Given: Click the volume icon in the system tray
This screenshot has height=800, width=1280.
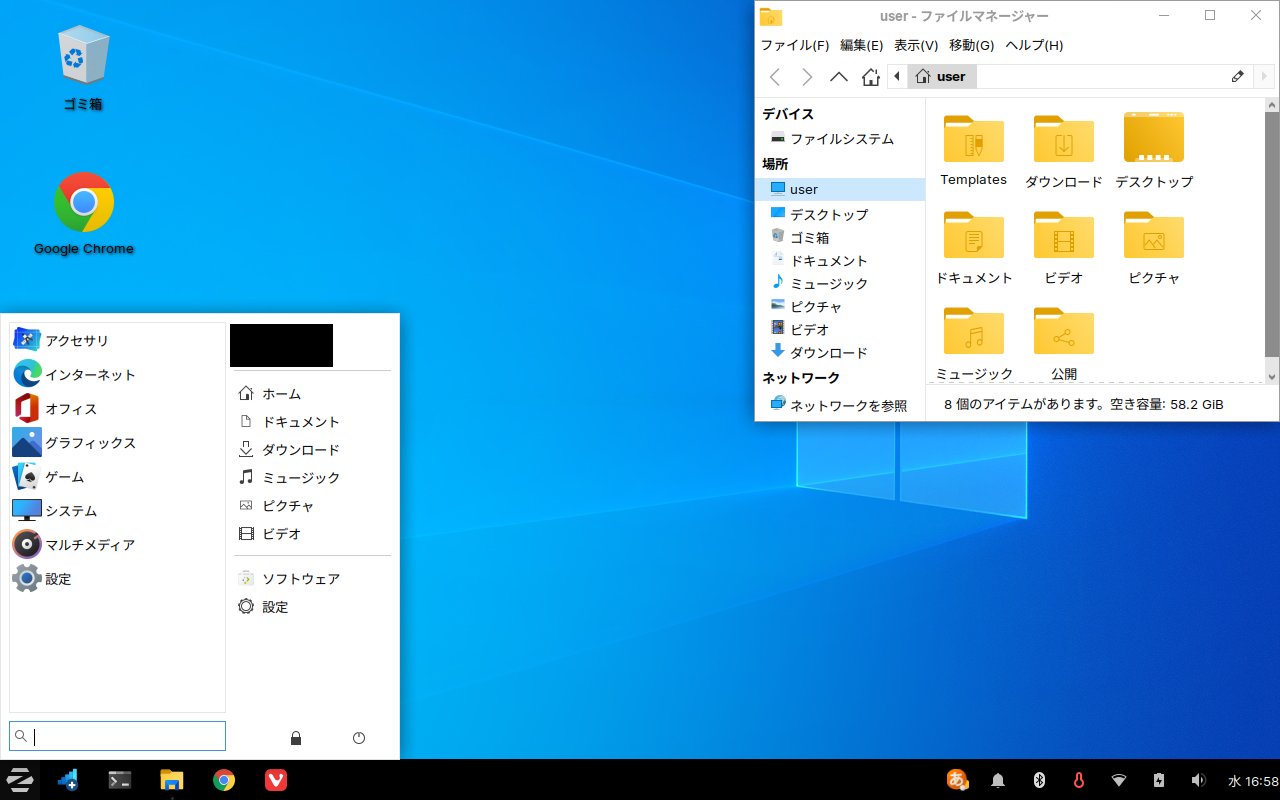Looking at the screenshot, I should [x=1198, y=779].
